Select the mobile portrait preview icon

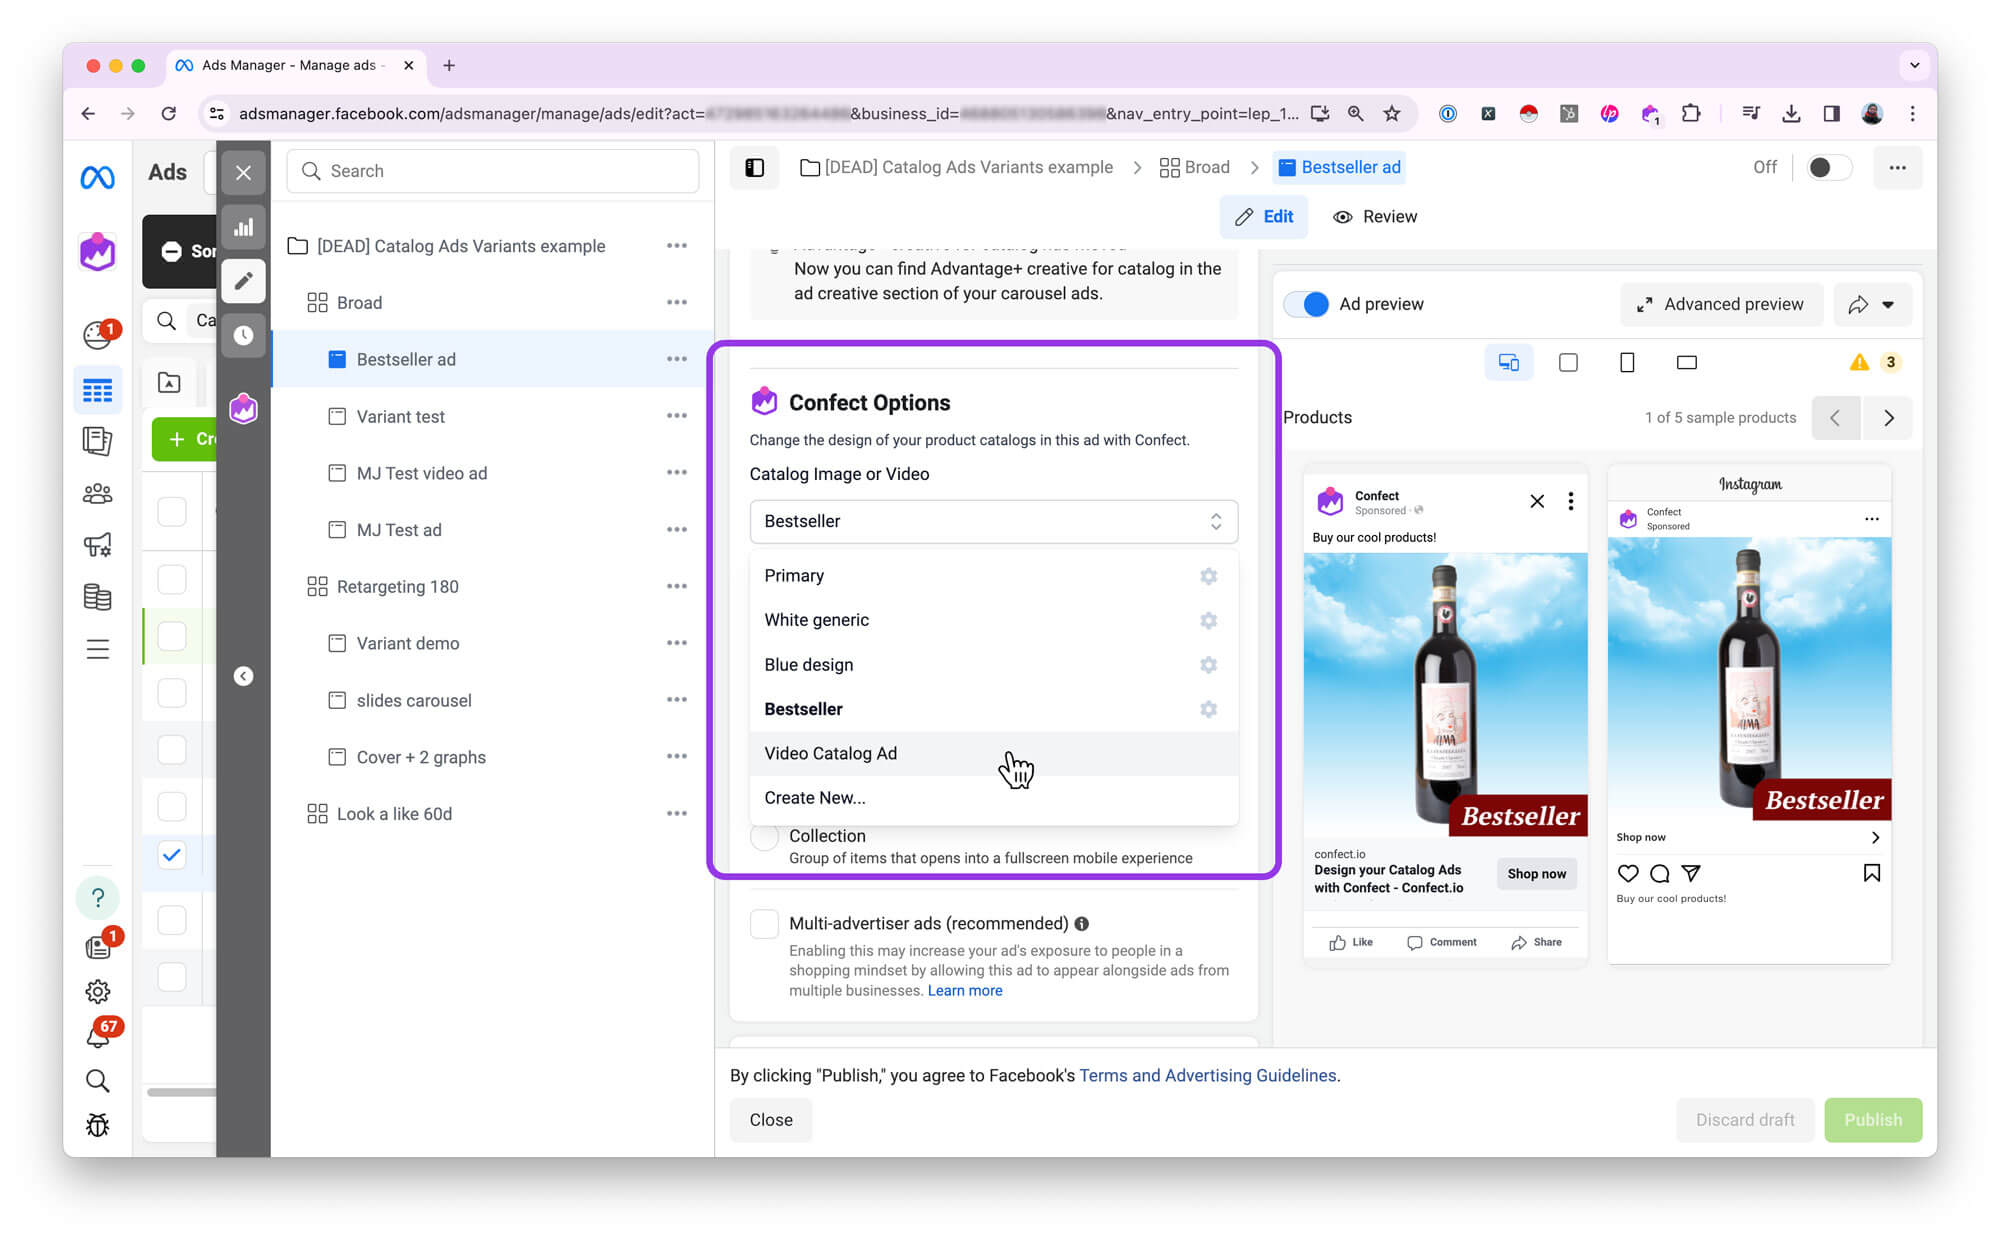click(x=1627, y=363)
